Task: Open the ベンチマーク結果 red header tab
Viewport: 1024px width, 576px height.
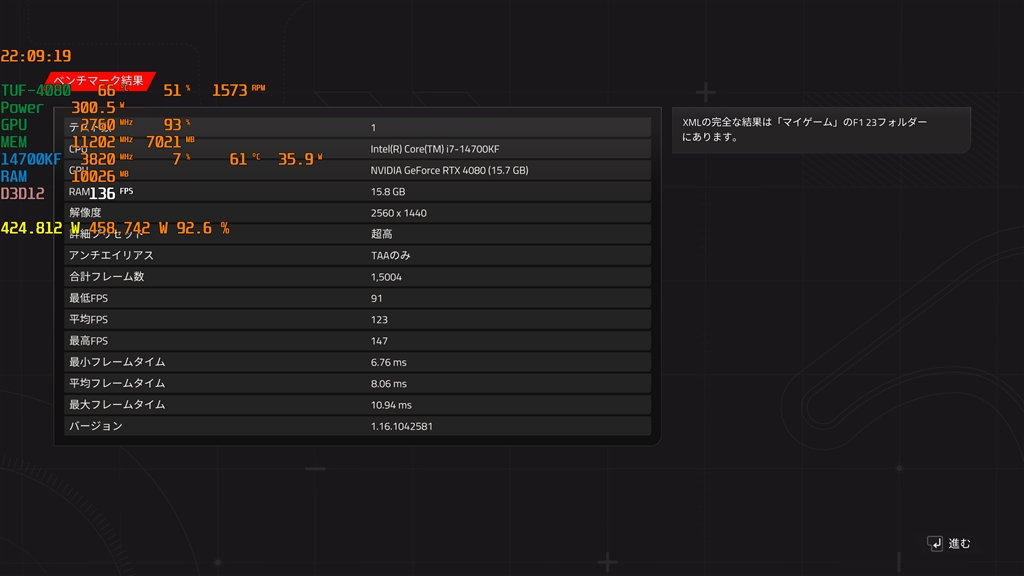Action: [99, 81]
